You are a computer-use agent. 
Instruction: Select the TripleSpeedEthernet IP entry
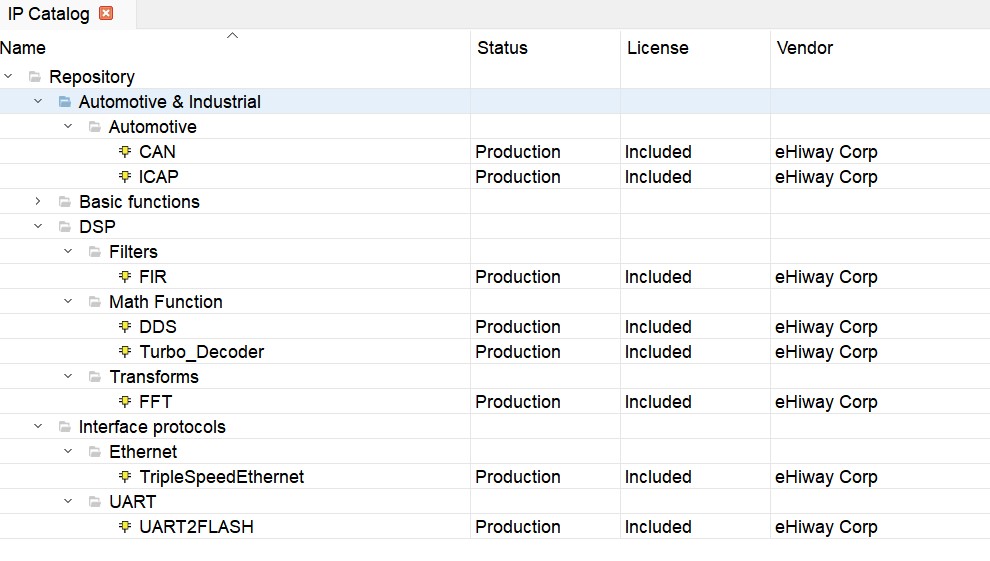222,477
